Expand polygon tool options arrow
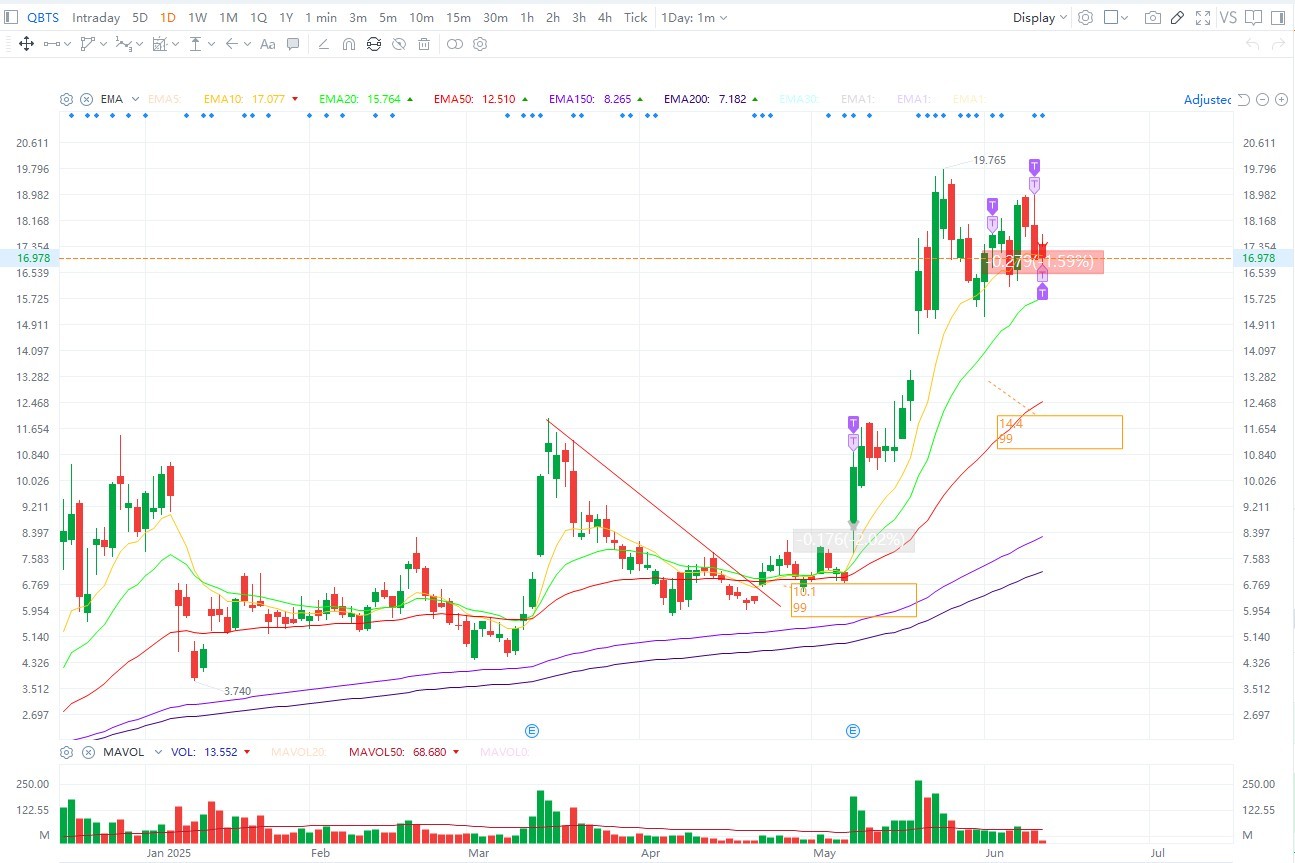This screenshot has width=1295, height=863. point(103,44)
